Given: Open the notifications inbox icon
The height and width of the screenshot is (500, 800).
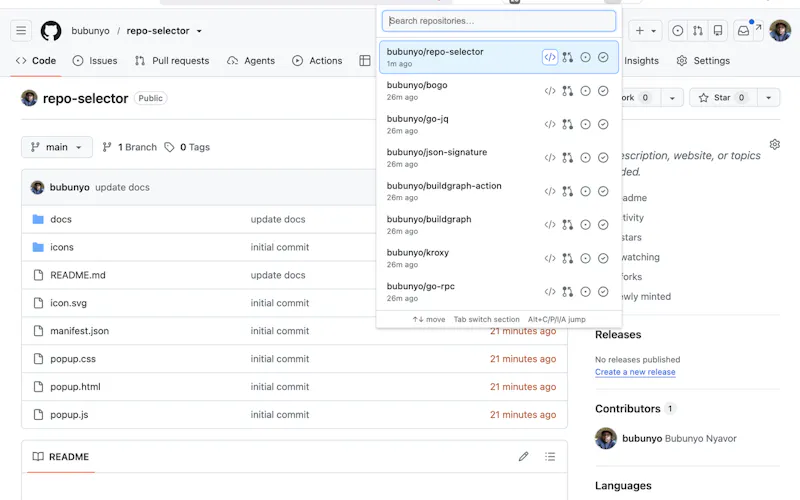Looking at the screenshot, I should 744,31.
